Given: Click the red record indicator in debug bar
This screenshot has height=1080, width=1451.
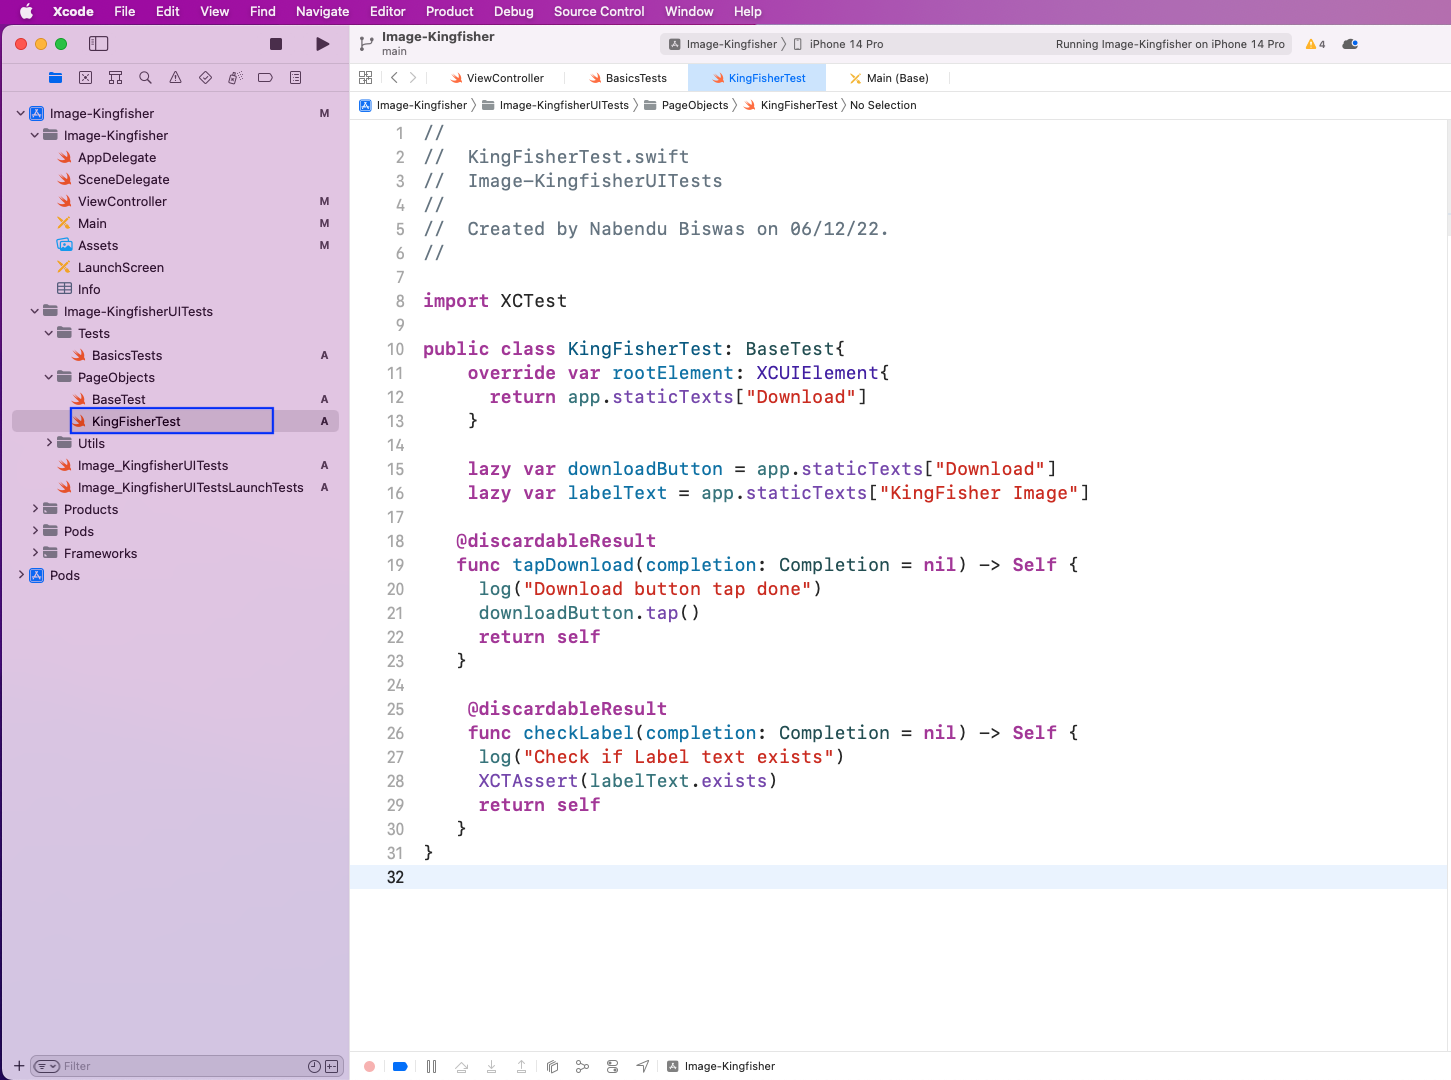Looking at the screenshot, I should click(x=369, y=1066).
